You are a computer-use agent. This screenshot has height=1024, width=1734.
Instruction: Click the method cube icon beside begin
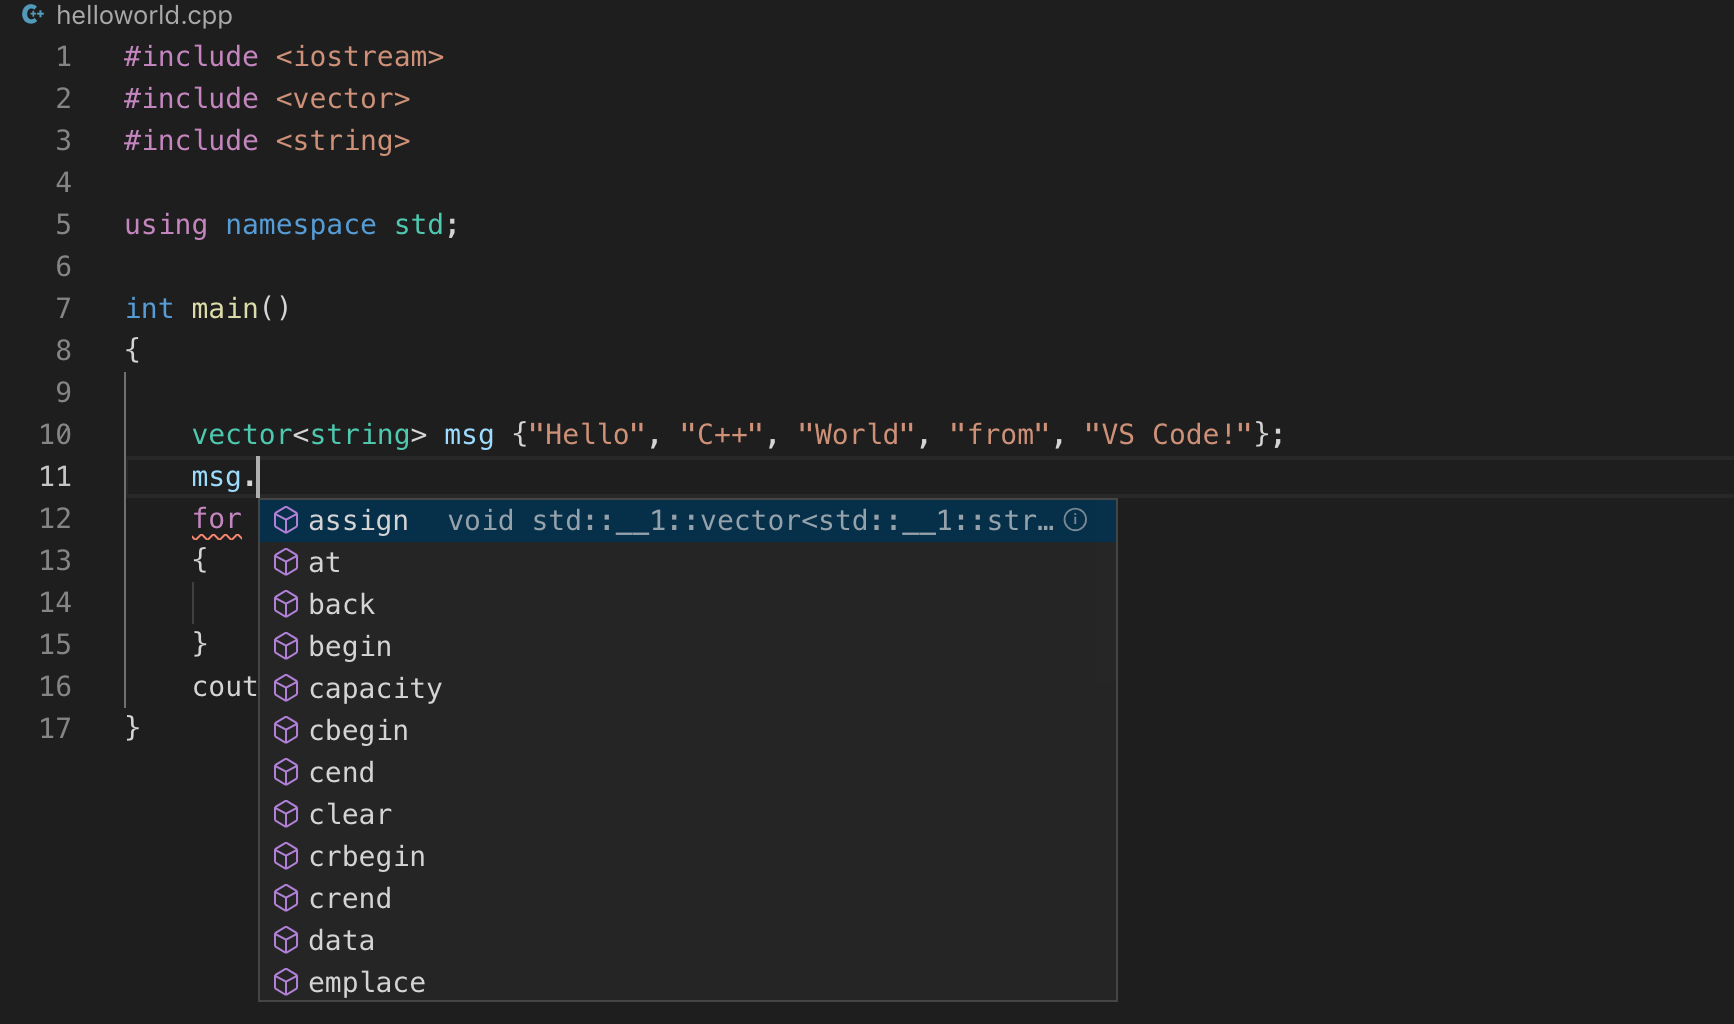pyautogui.click(x=286, y=646)
